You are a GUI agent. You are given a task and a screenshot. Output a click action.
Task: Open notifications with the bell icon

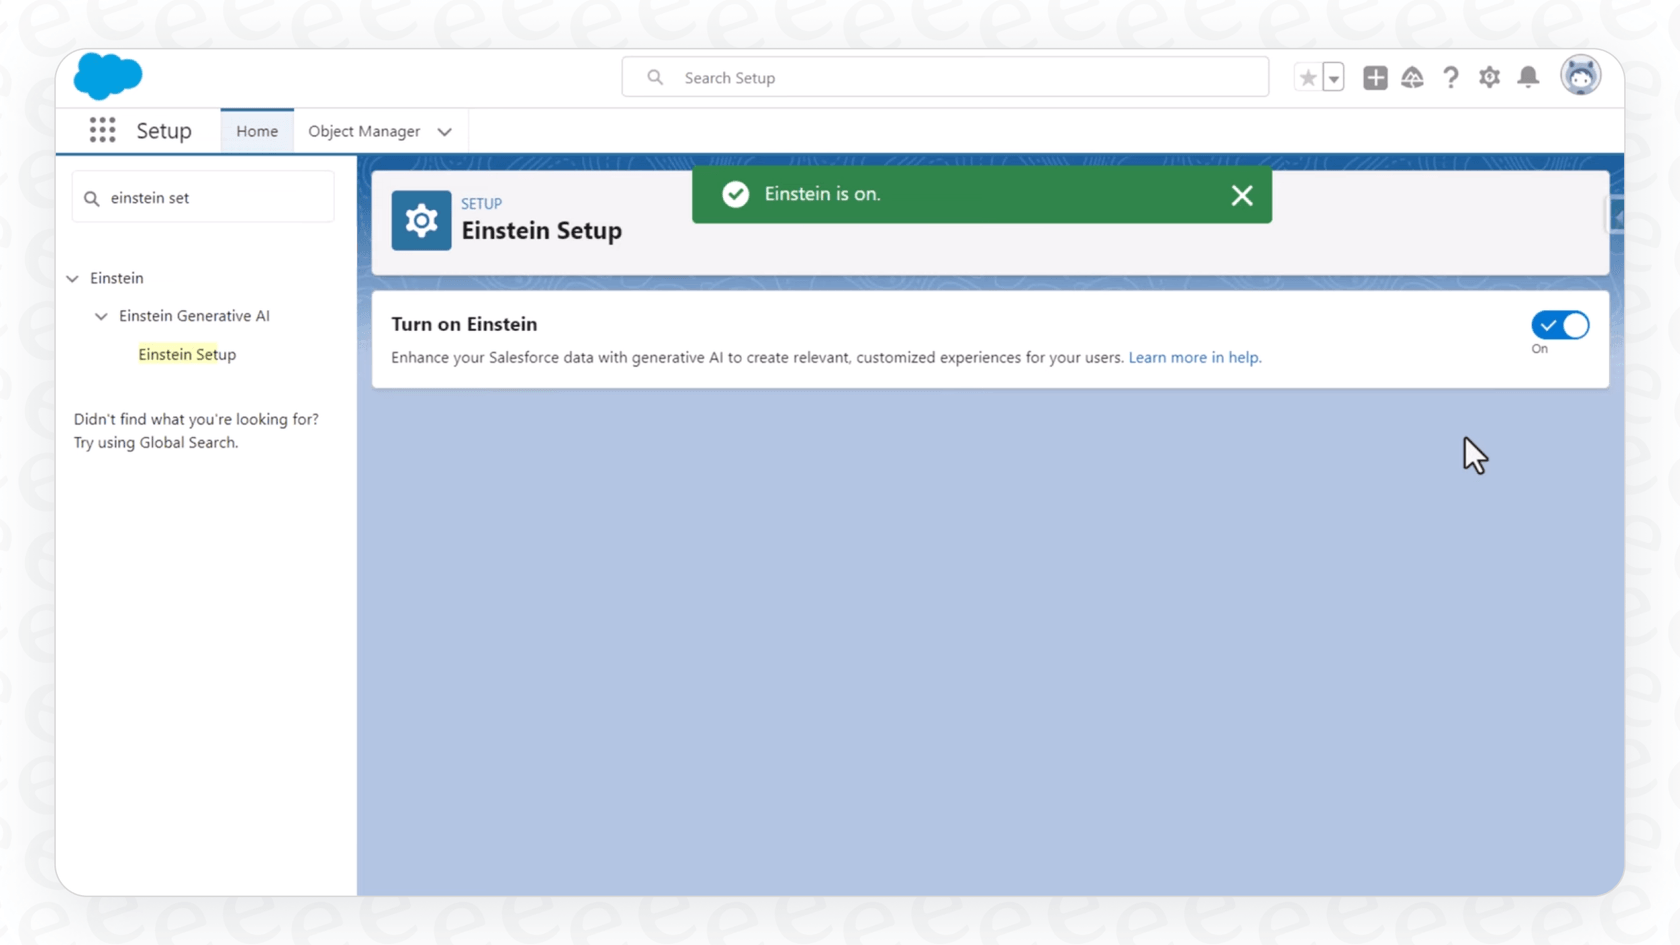click(x=1528, y=76)
